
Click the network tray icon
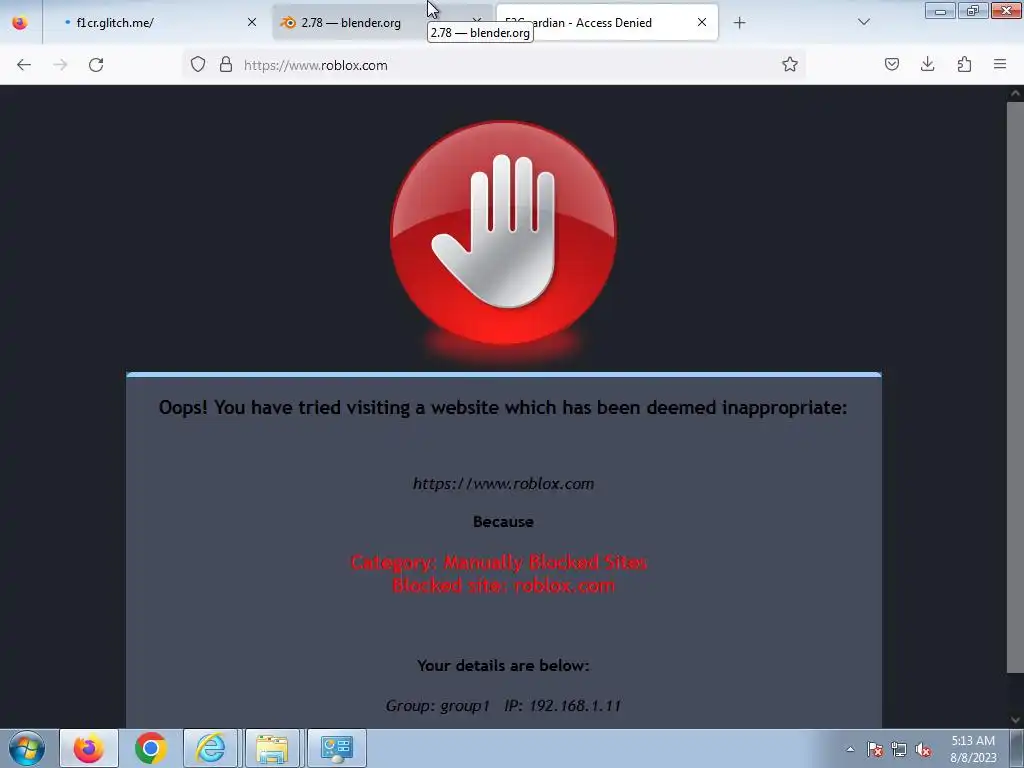(899, 749)
